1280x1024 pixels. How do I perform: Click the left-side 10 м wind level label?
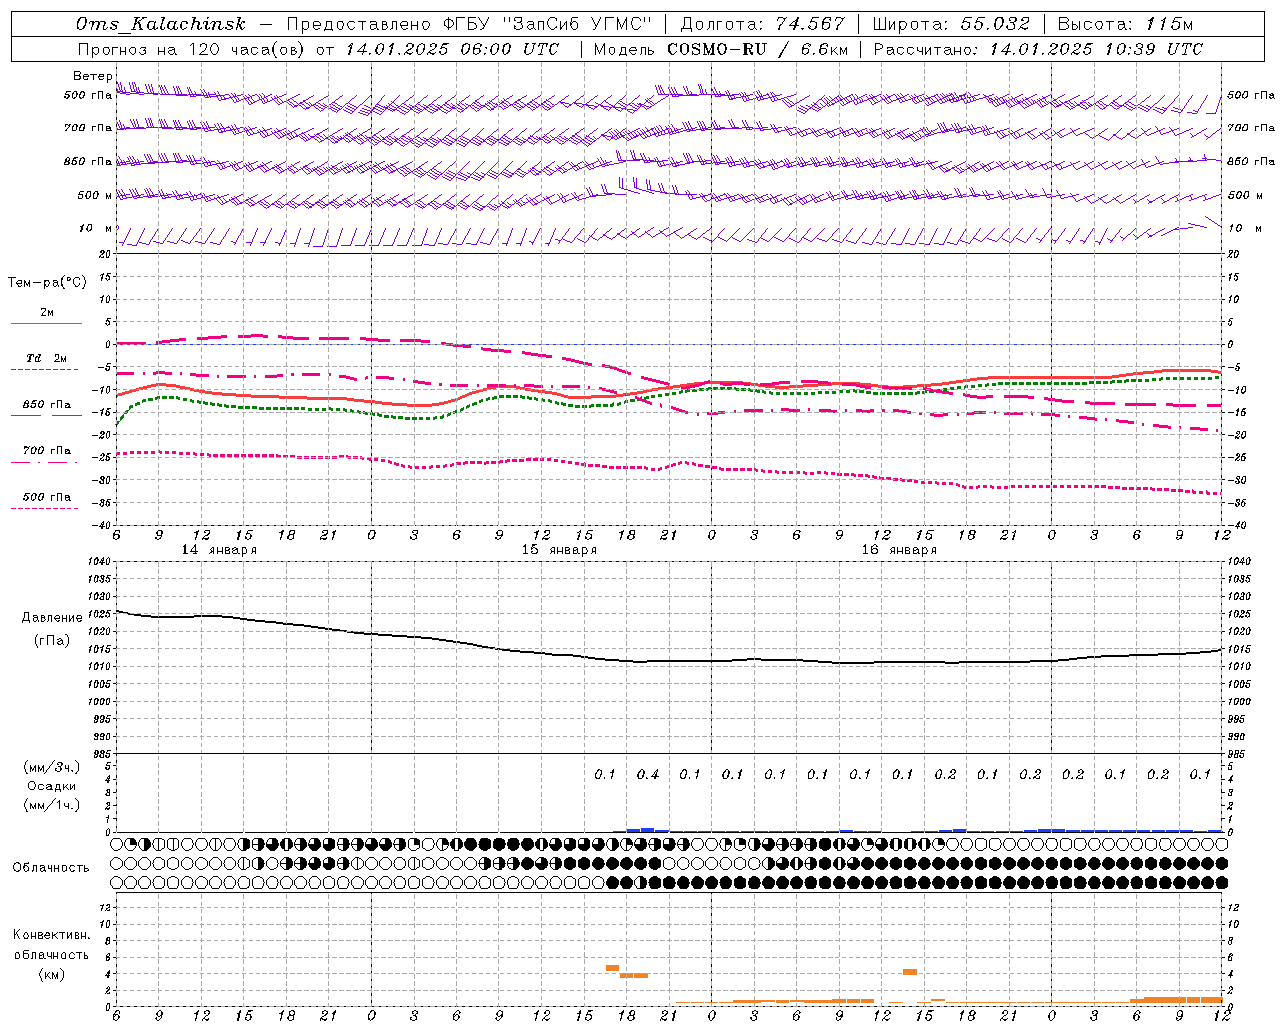[x=96, y=228]
